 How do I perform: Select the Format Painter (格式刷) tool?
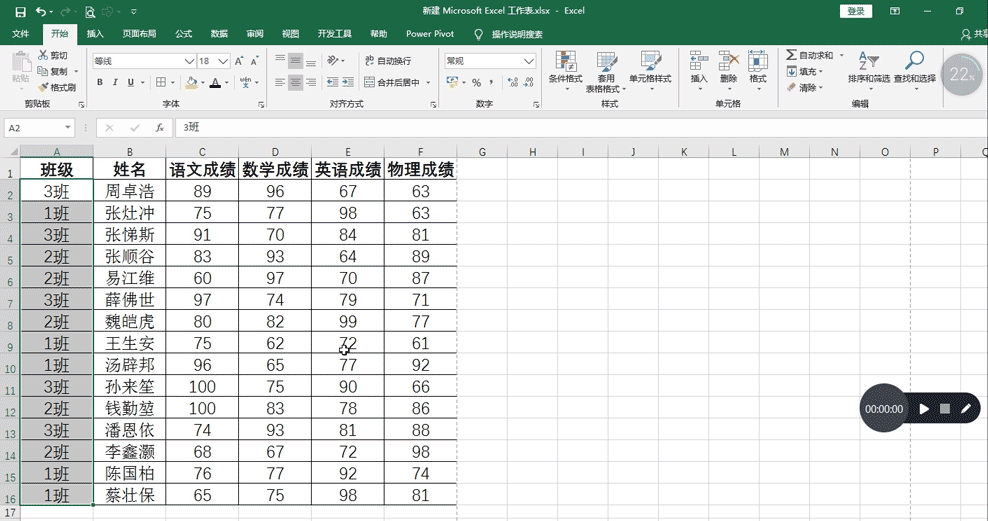[57, 88]
